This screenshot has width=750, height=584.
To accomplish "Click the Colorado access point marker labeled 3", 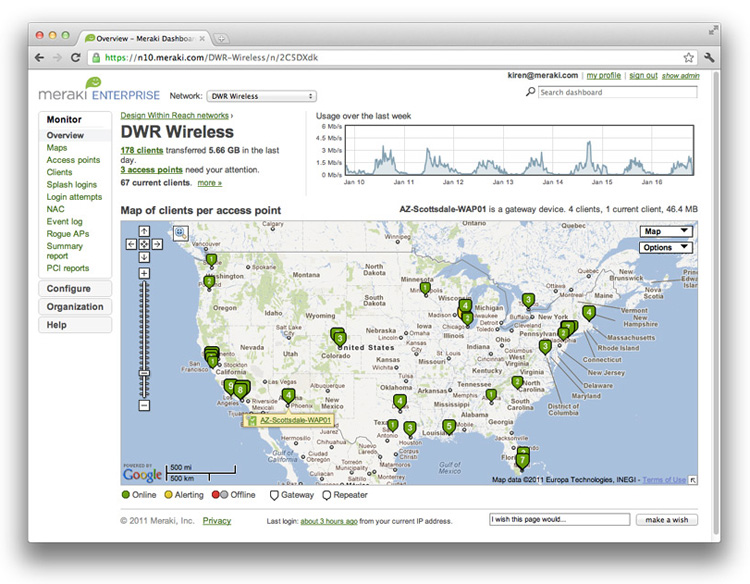I will [x=340, y=339].
